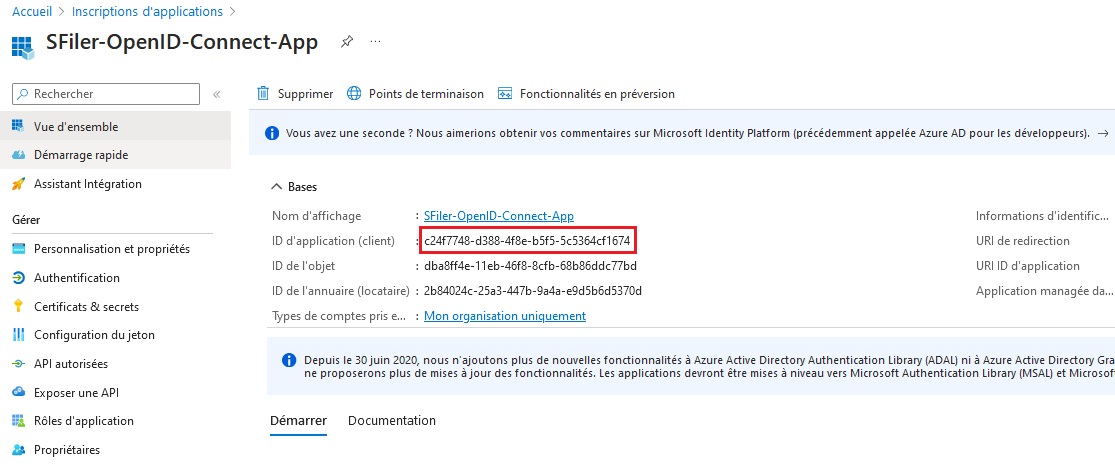Click the Démarrage rapide cloud icon
This screenshot has height=470, width=1115.
click(x=19, y=154)
